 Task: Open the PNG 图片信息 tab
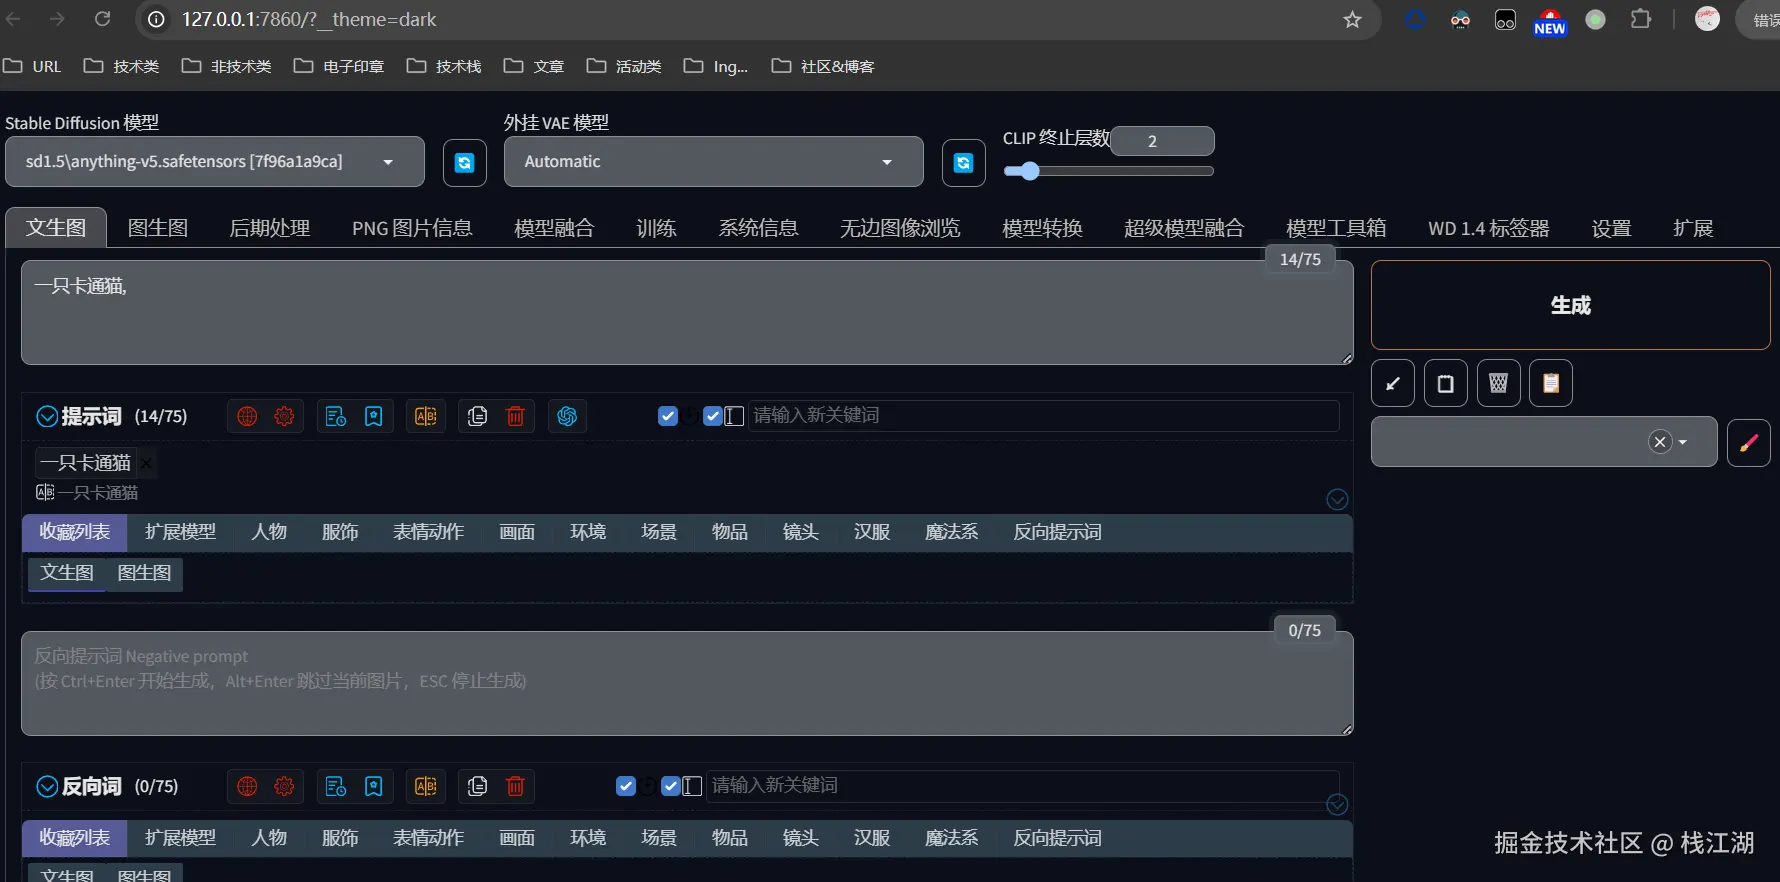(x=412, y=228)
